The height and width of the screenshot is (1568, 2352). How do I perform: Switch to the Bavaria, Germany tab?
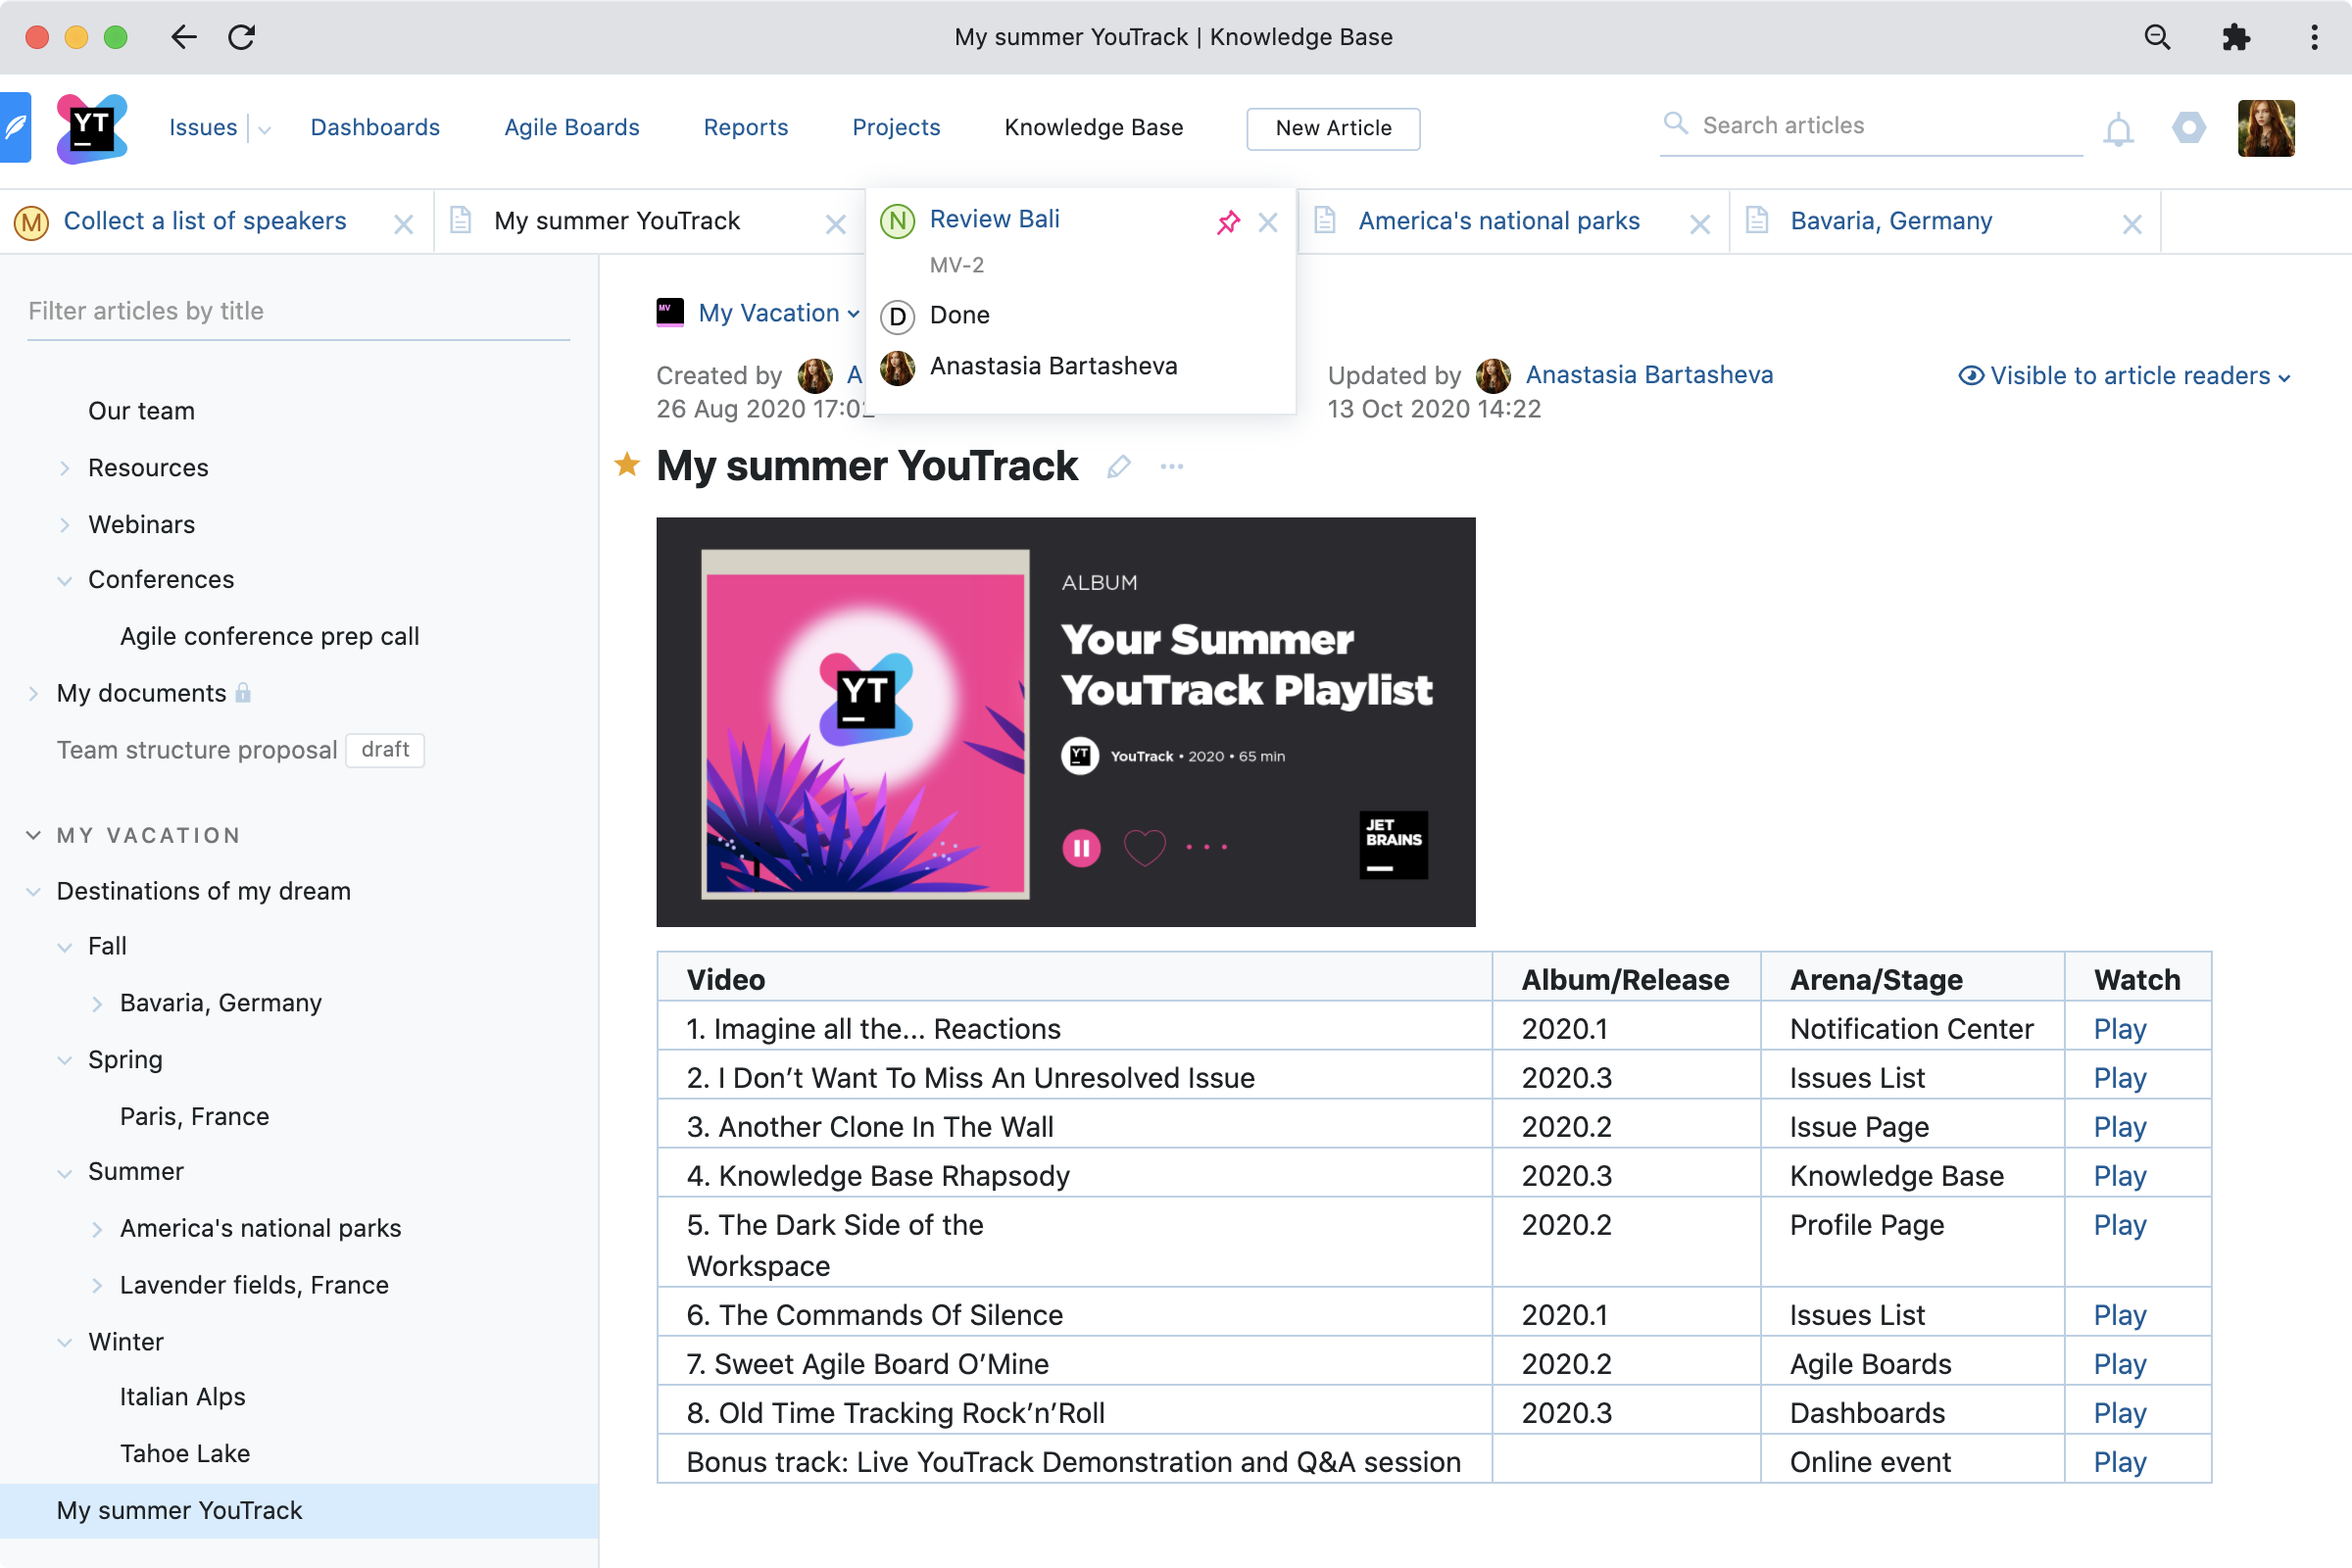(x=1891, y=220)
